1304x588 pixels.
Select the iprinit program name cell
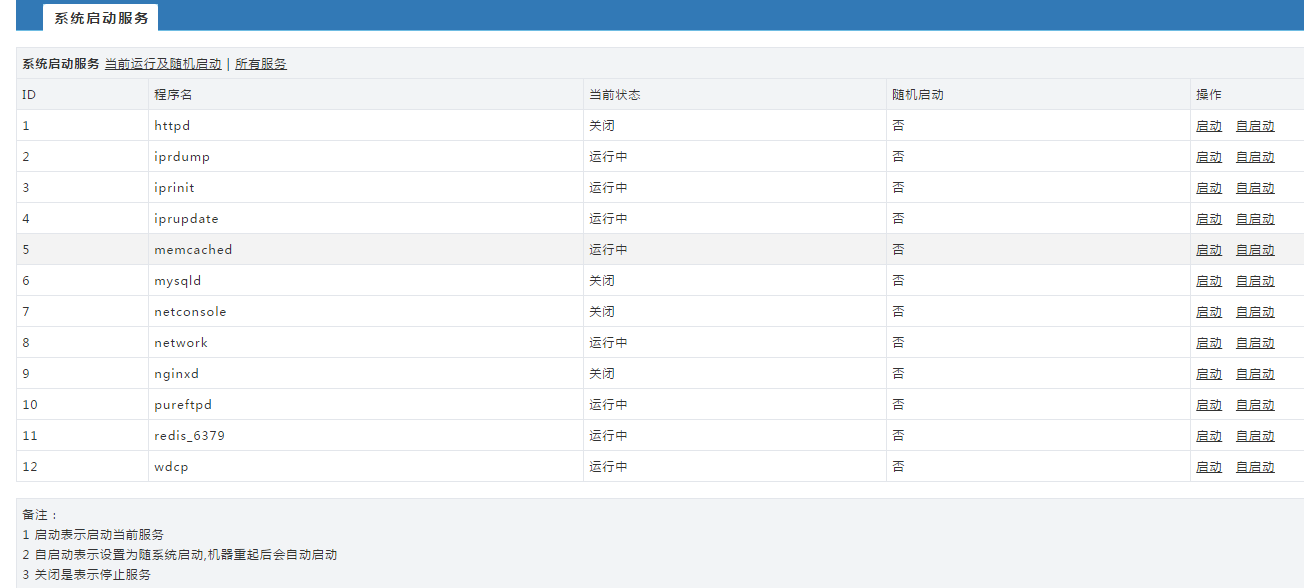[x=366, y=188]
